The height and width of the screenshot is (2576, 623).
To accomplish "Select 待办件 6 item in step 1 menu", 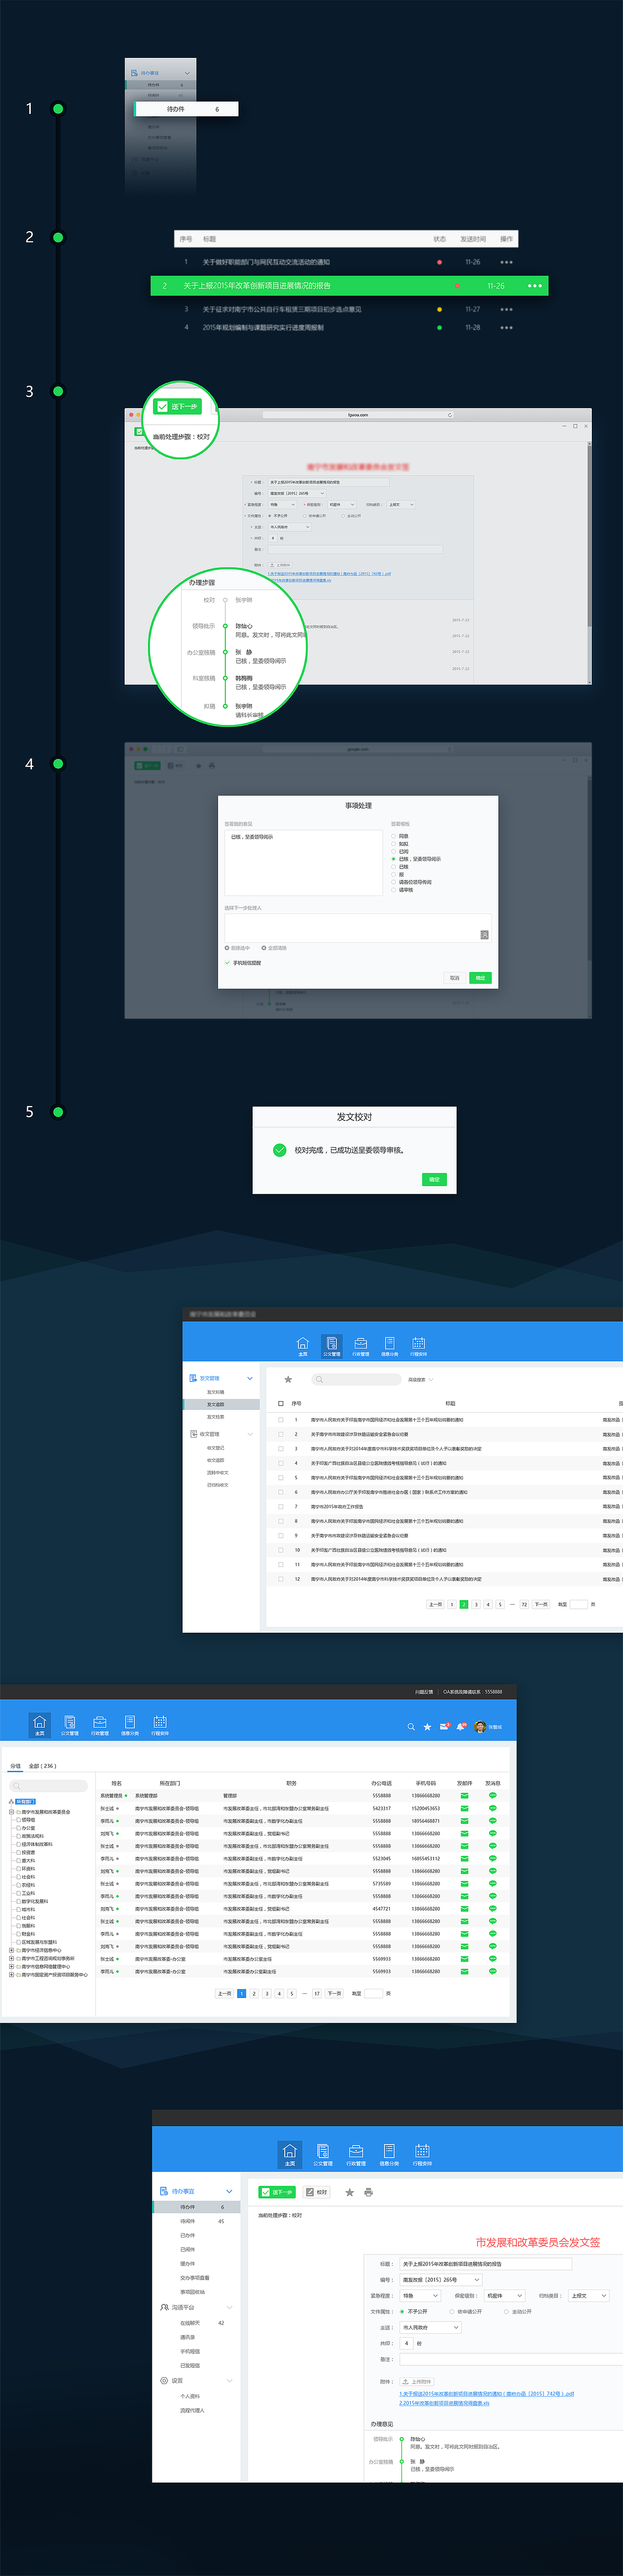I will pos(186,109).
